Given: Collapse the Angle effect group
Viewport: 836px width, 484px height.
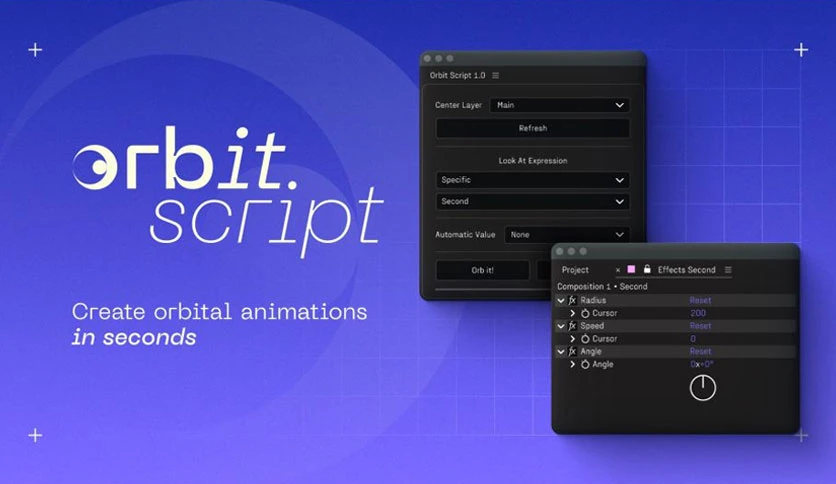Looking at the screenshot, I should [561, 352].
